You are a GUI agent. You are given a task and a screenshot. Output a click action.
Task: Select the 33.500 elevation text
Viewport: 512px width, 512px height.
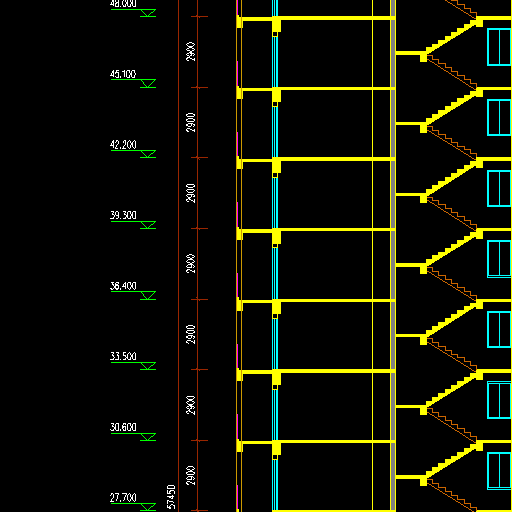coord(123,356)
